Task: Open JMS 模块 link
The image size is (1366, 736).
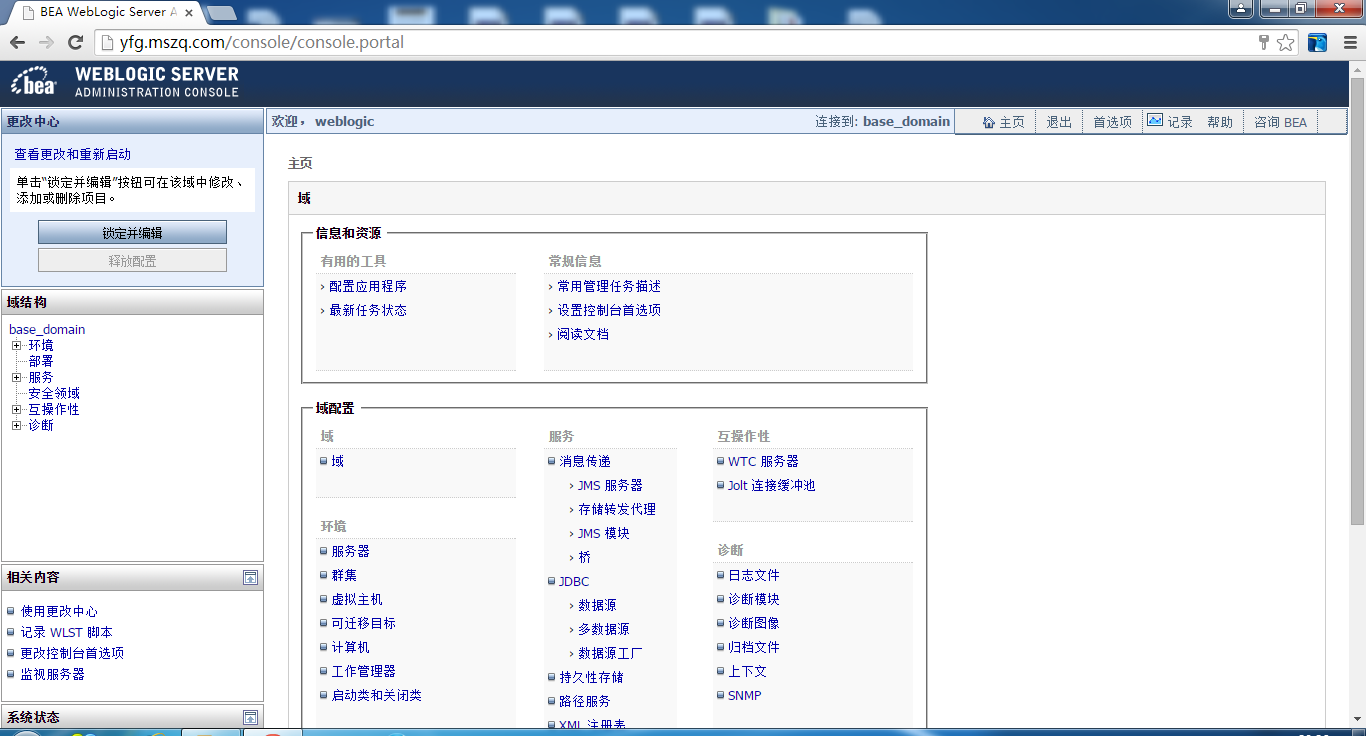Action: (604, 533)
